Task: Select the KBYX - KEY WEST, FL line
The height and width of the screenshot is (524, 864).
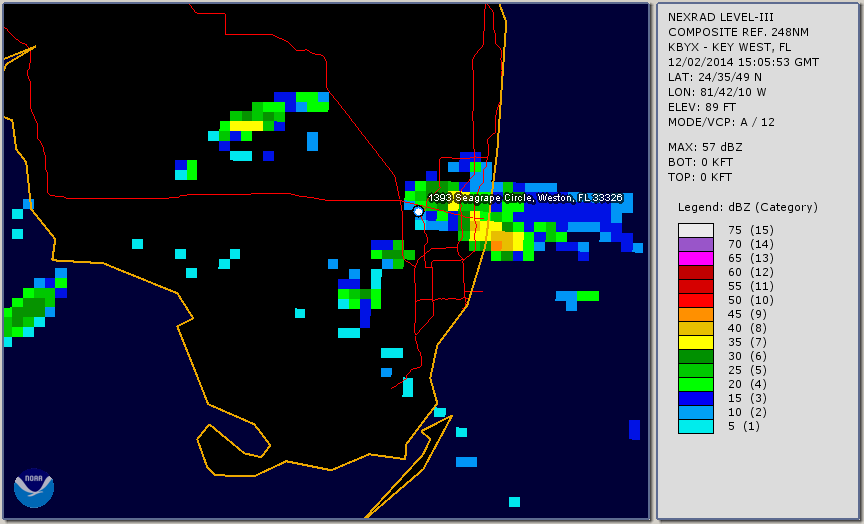Action: 730,47
